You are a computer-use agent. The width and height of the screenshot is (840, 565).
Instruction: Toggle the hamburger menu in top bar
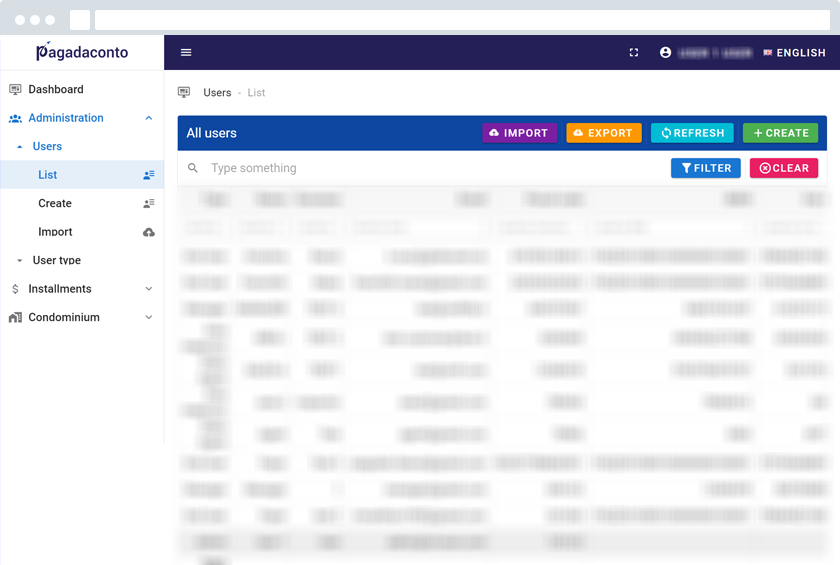point(186,53)
